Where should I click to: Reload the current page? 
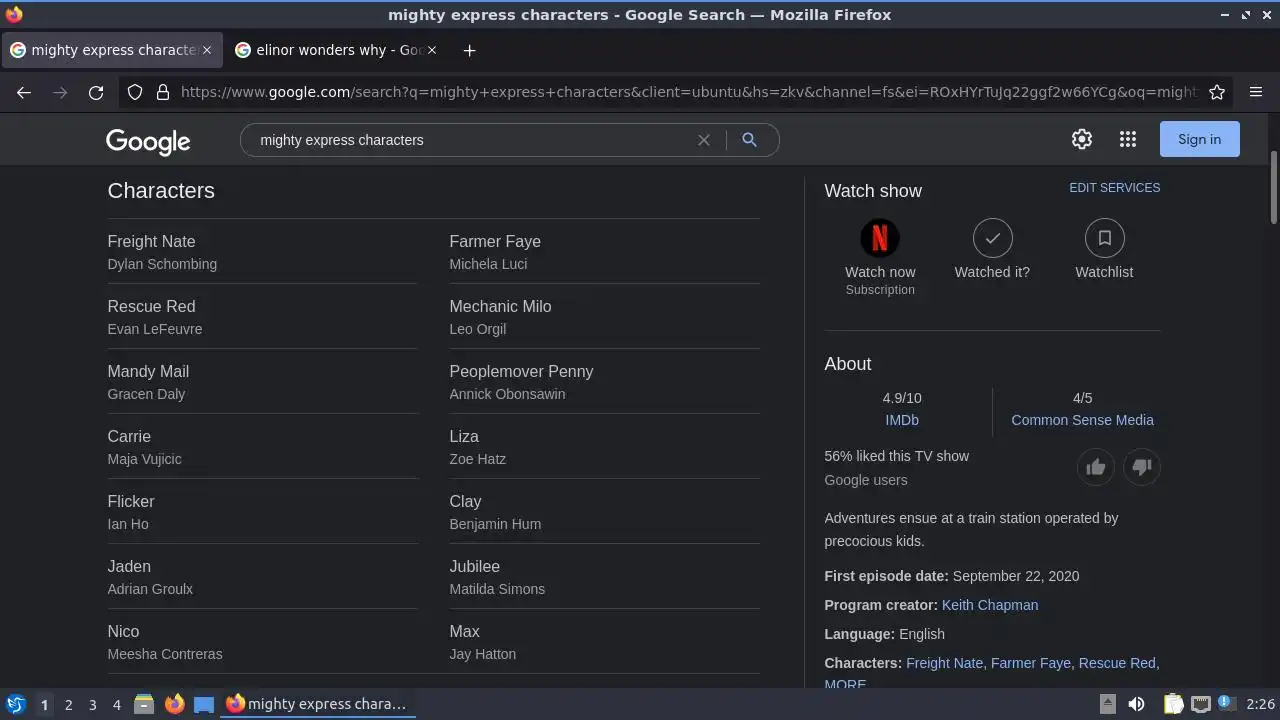coord(96,92)
